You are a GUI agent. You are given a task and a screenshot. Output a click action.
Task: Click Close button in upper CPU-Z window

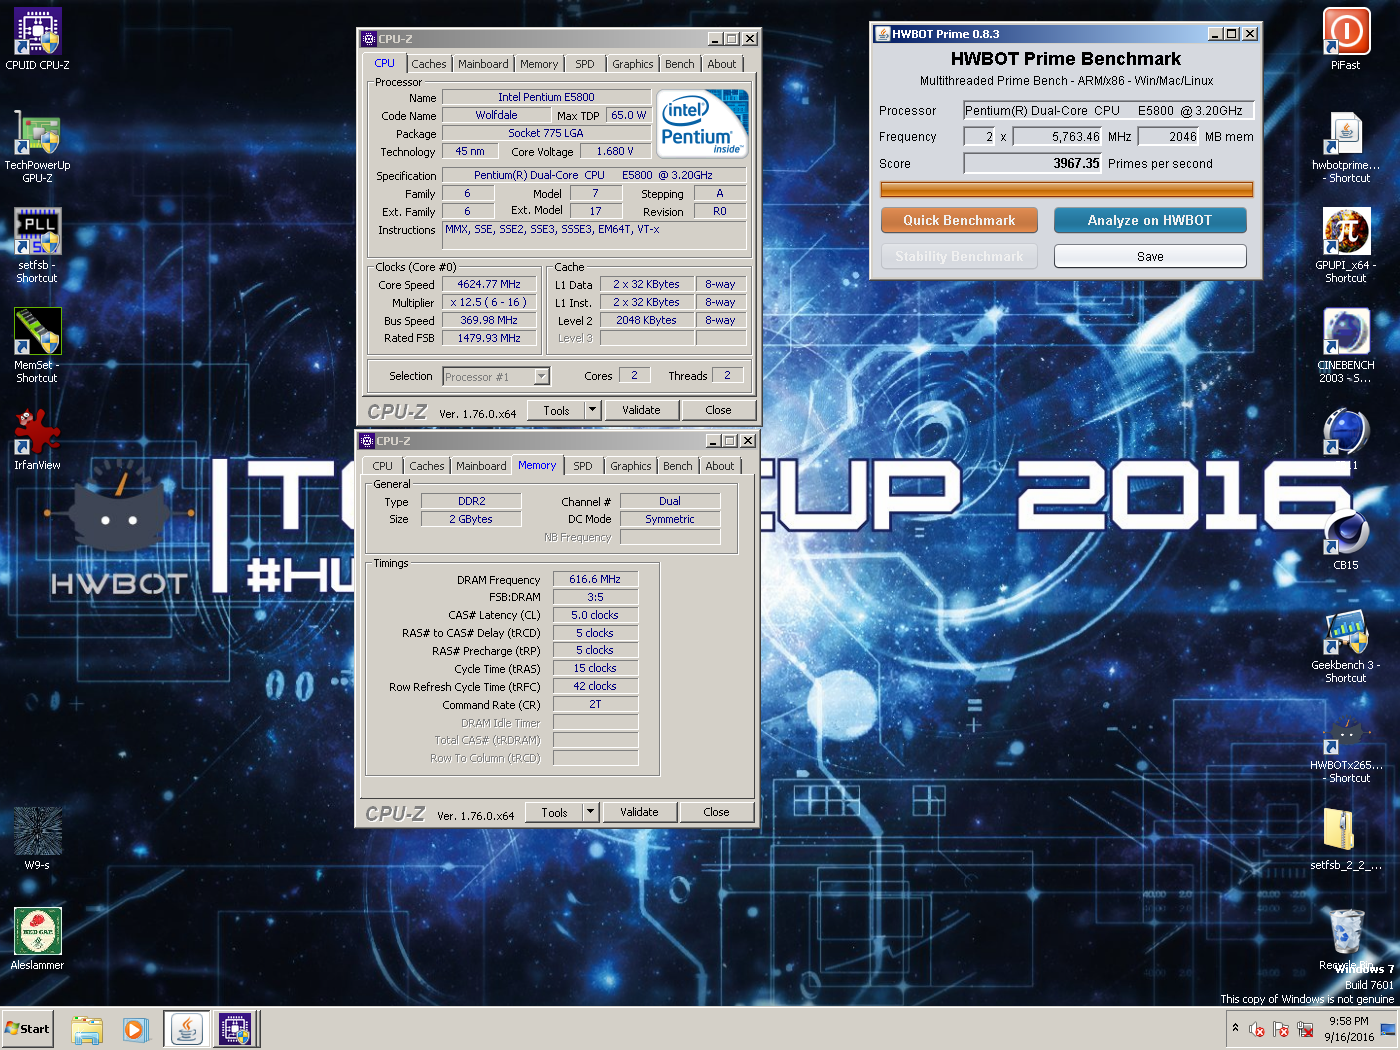718,410
